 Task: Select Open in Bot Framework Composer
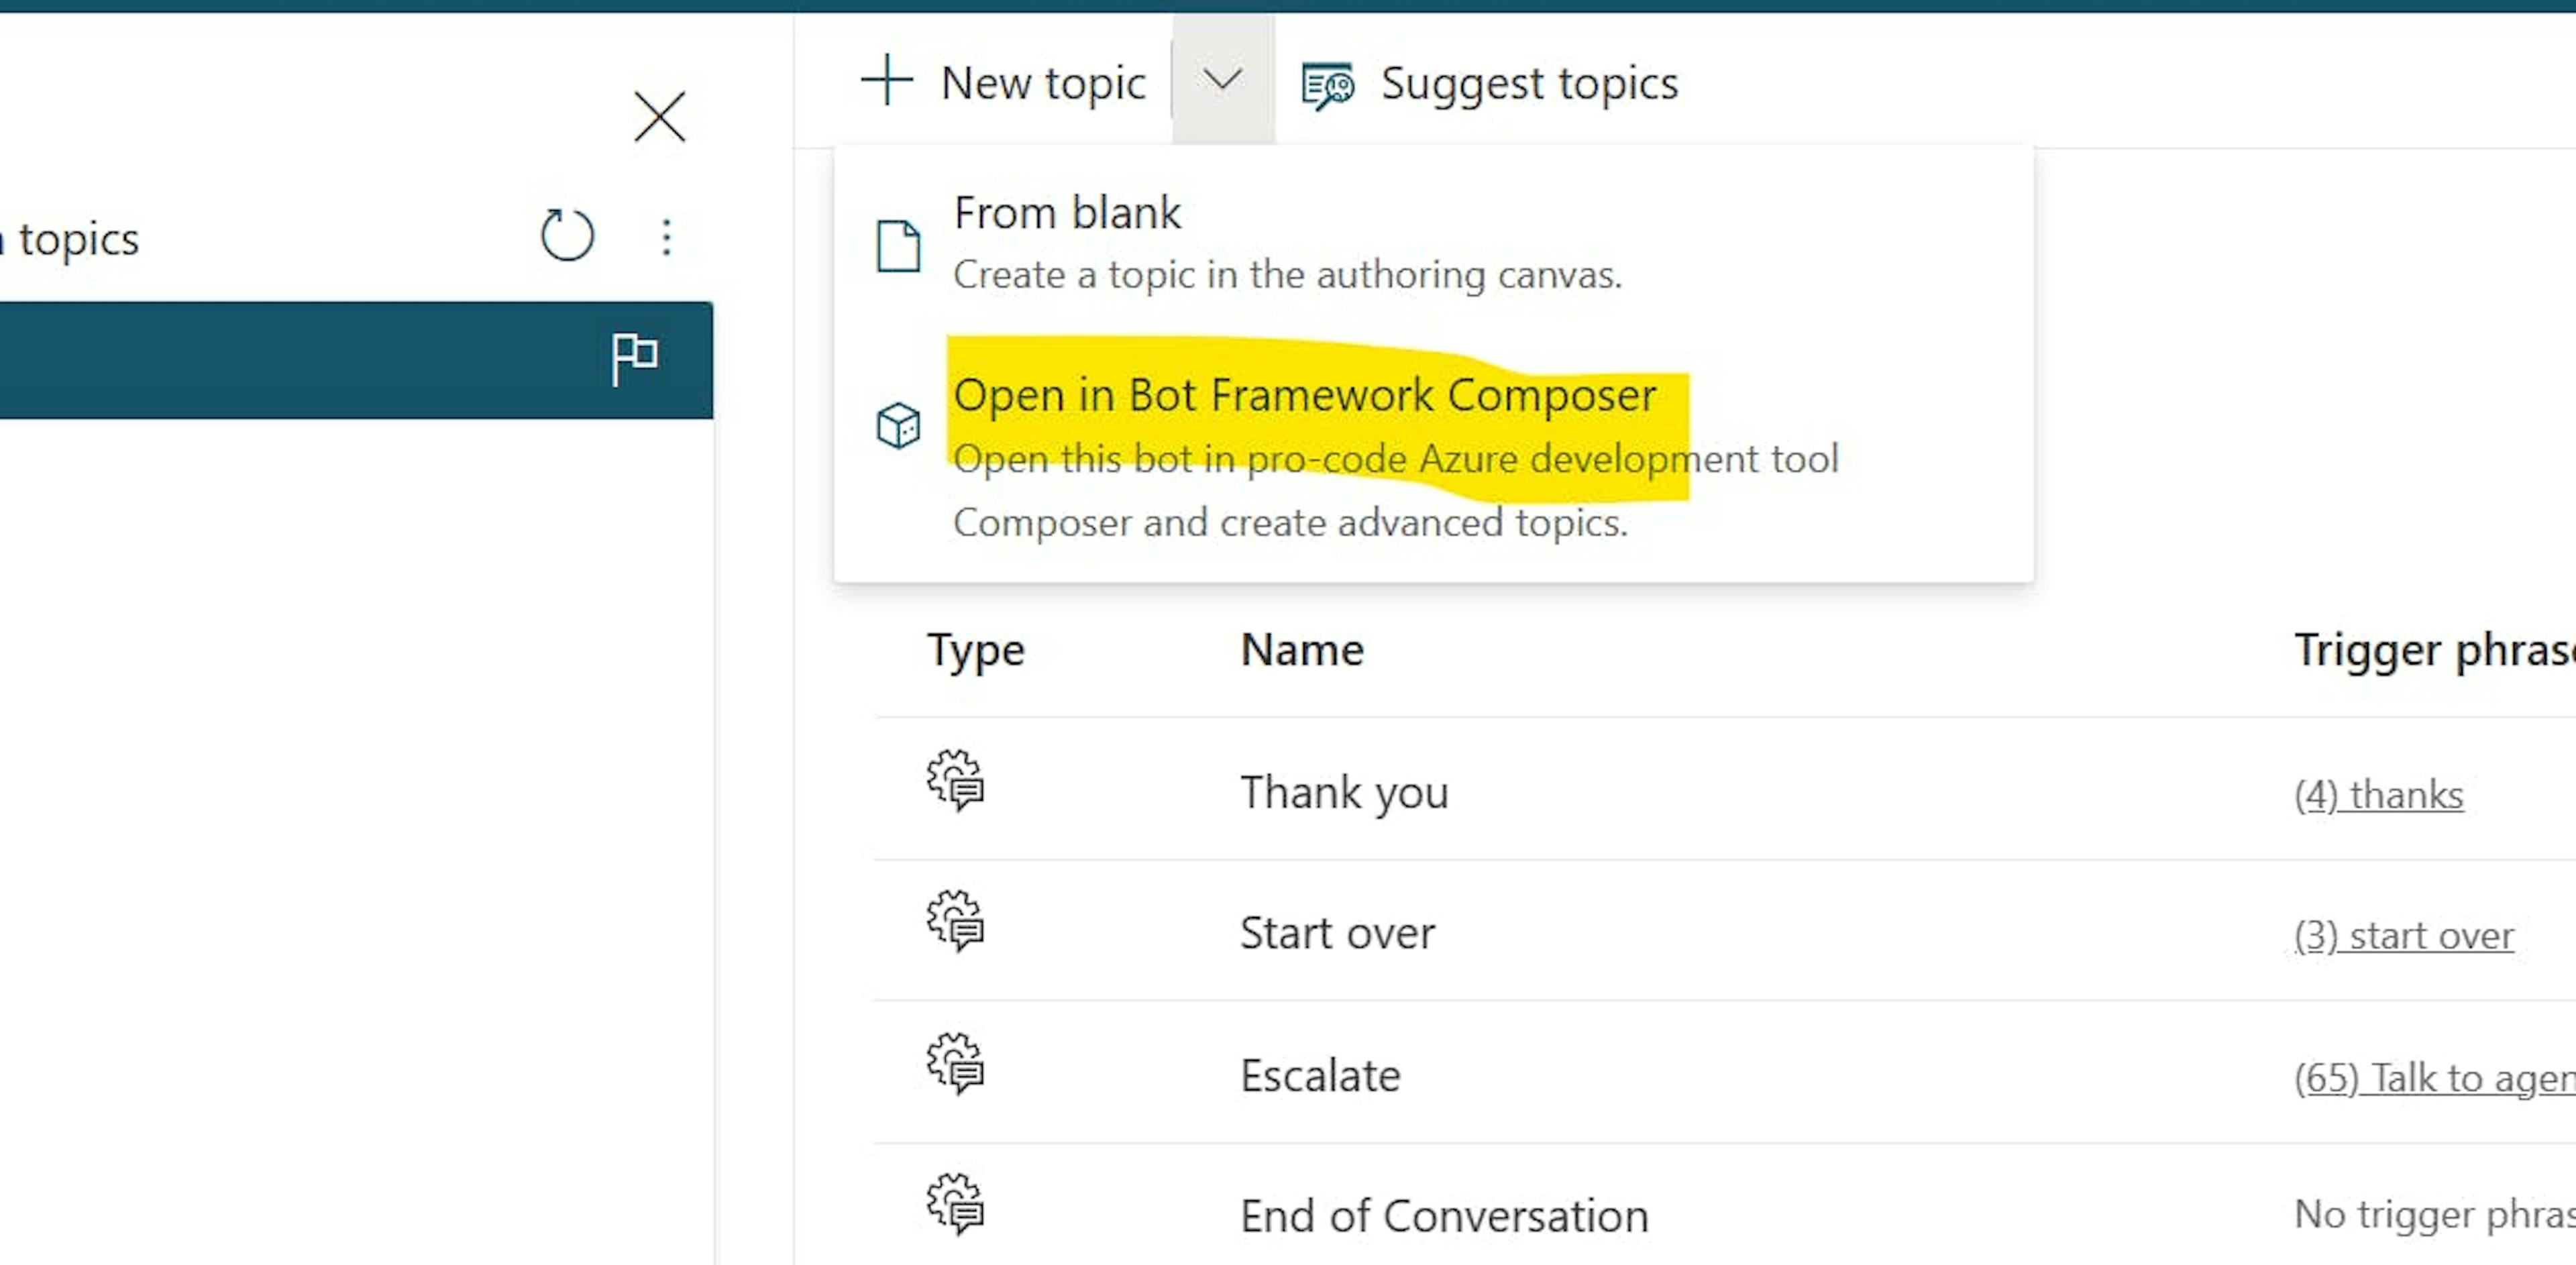tap(1303, 394)
